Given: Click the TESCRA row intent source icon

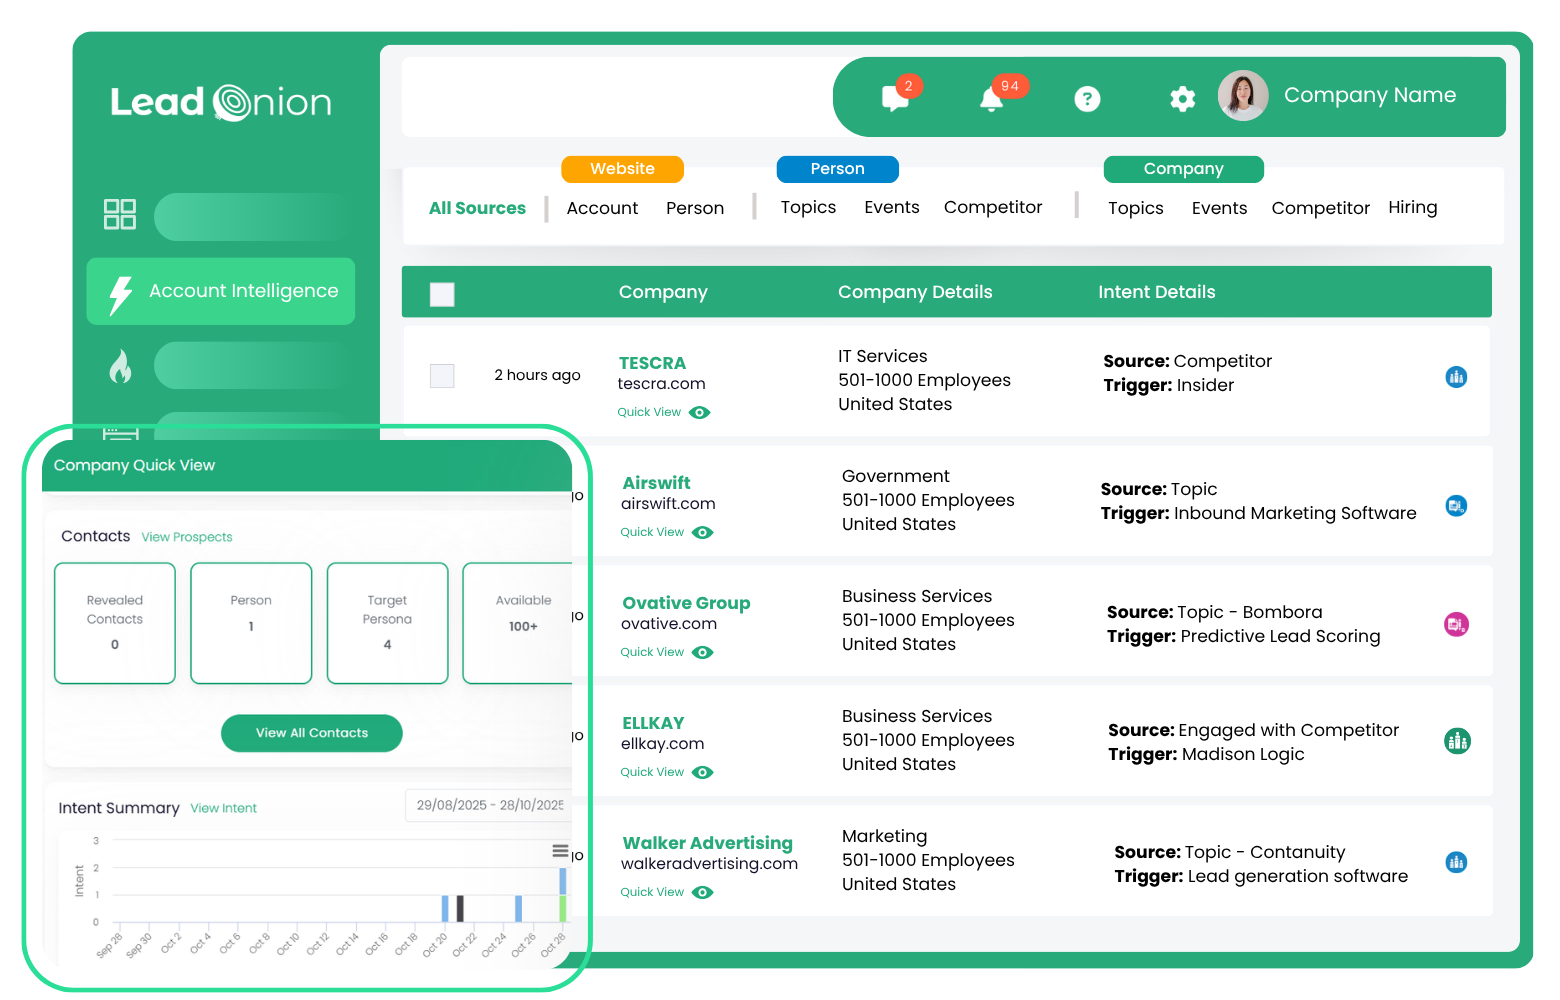Looking at the screenshot, I should (1456, 377).
